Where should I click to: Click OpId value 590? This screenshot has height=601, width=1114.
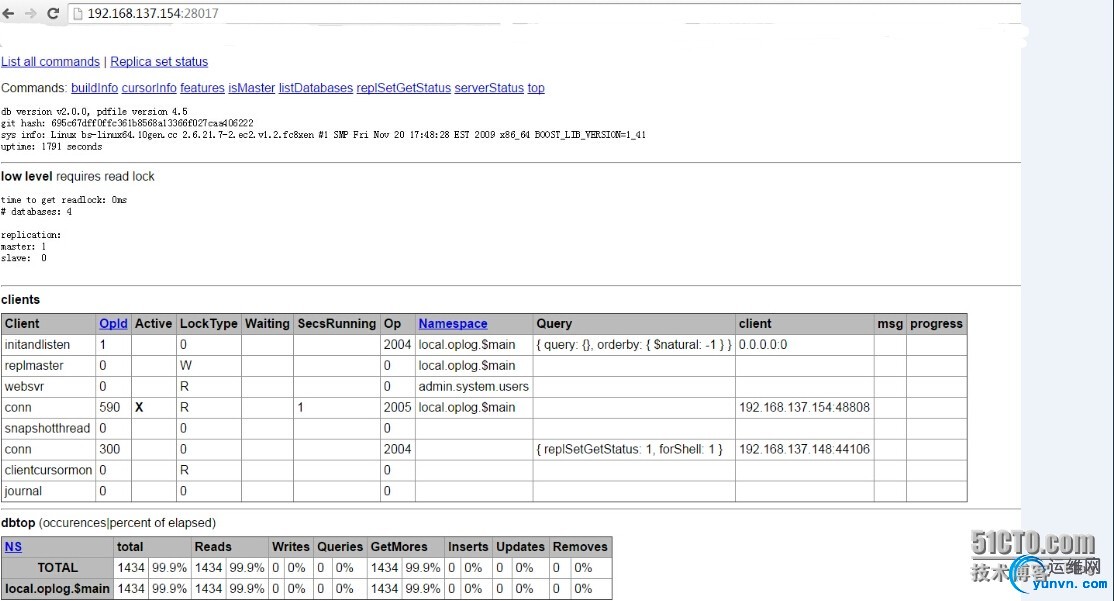click(x=109, y=408)
